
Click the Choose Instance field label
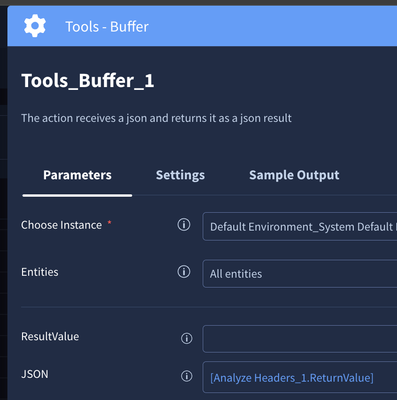(x=61, y=225)
